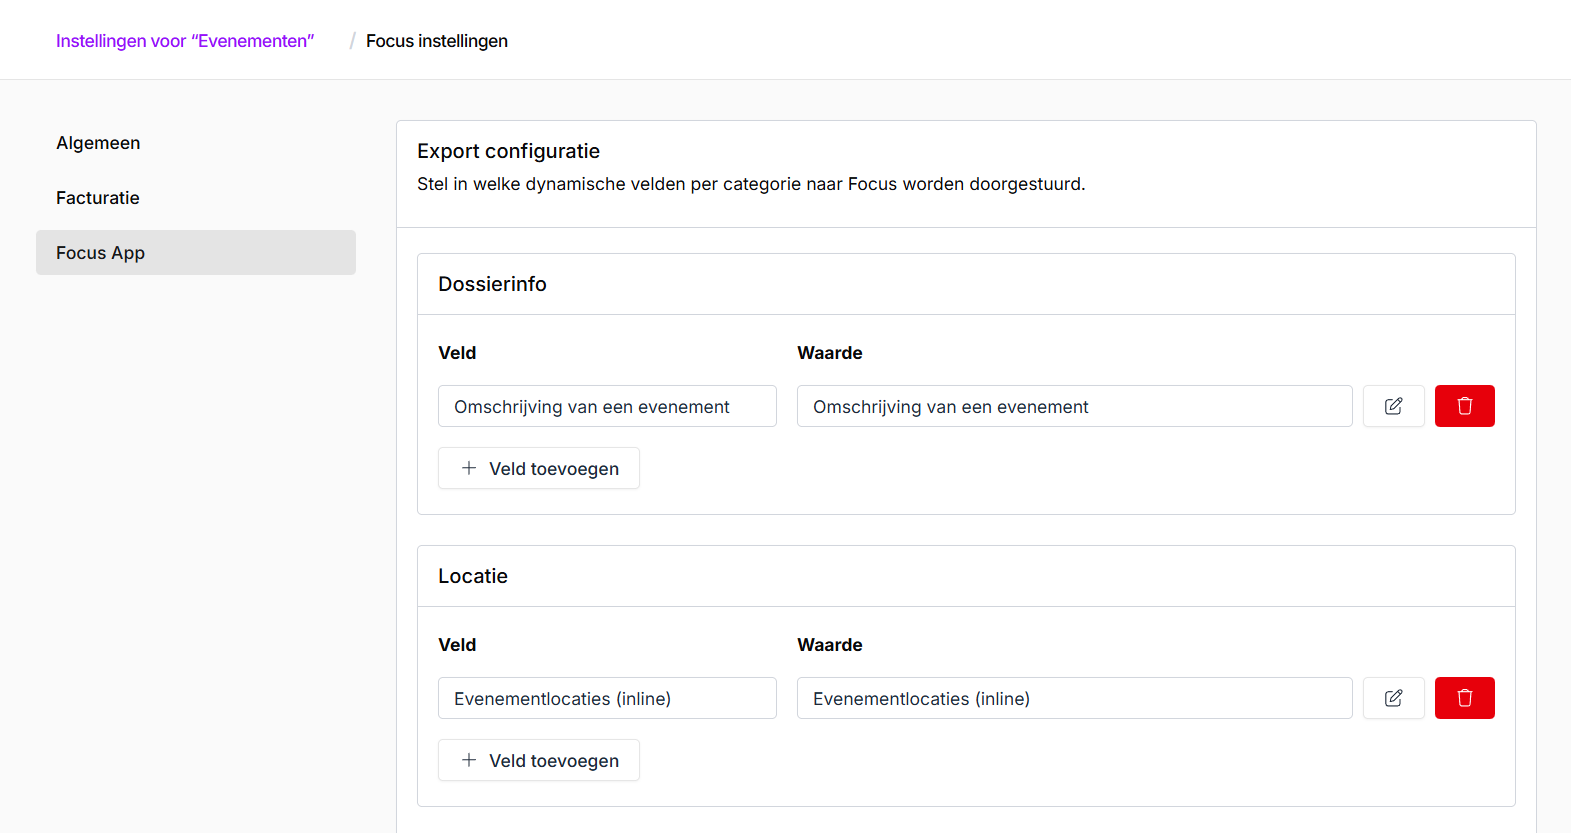Click the Export configuratie title
This screenshot has height=833, width=1571.
point(508,151)
